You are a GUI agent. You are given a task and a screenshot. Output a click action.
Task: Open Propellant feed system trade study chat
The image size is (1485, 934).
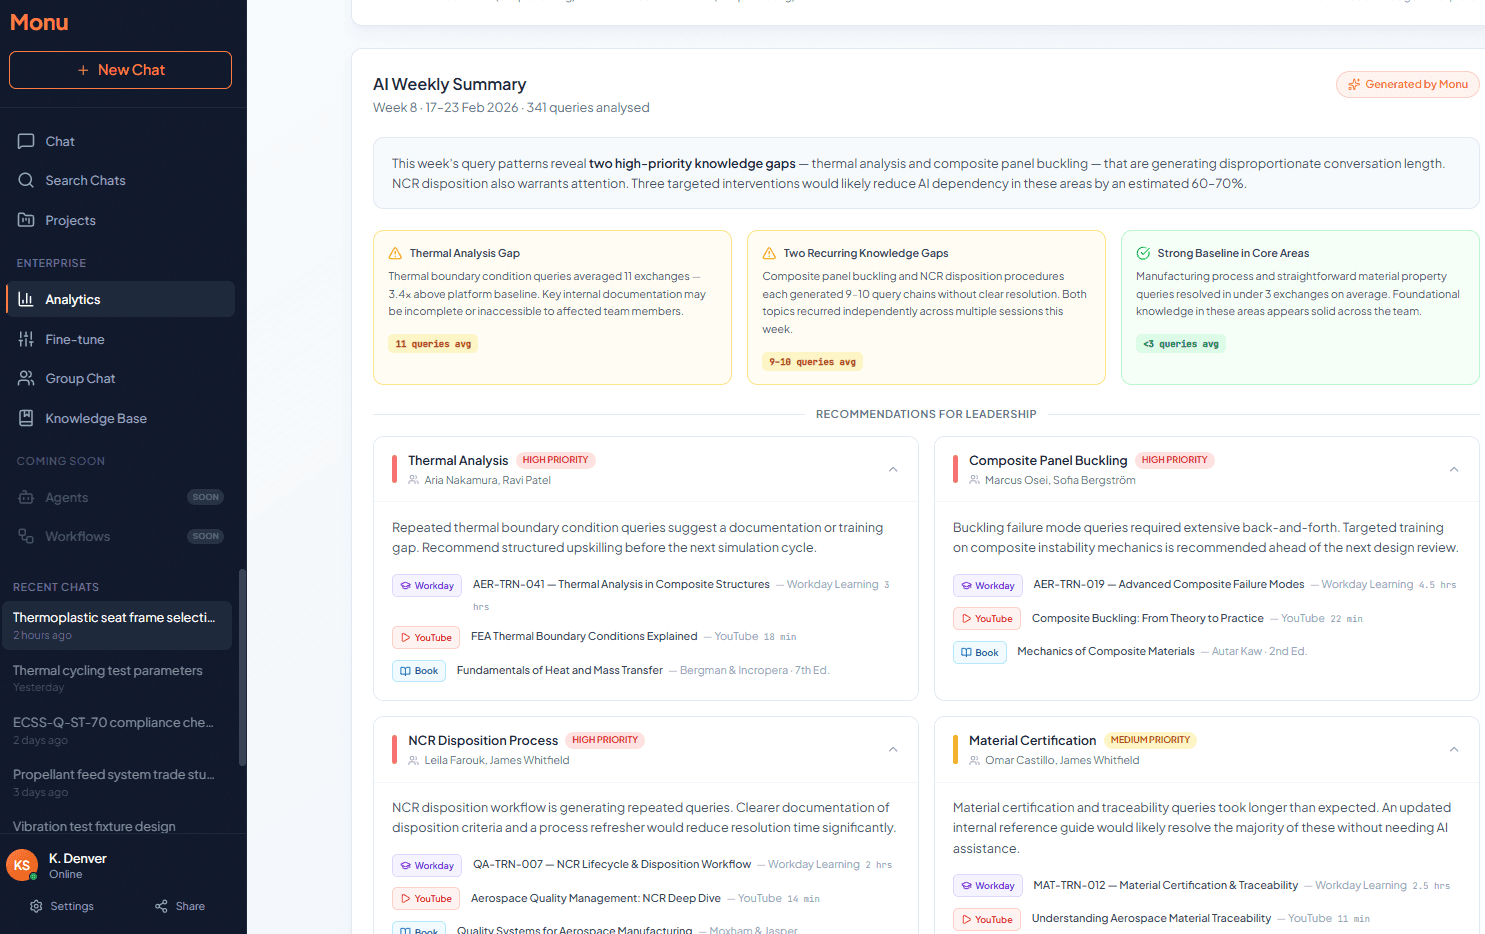tap(117, 782)
